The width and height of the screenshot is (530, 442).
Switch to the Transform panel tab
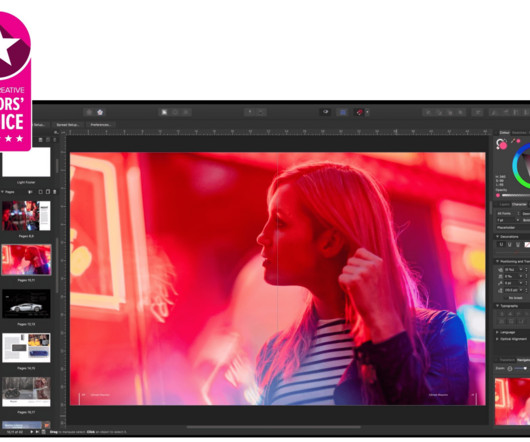click(507, 360)
